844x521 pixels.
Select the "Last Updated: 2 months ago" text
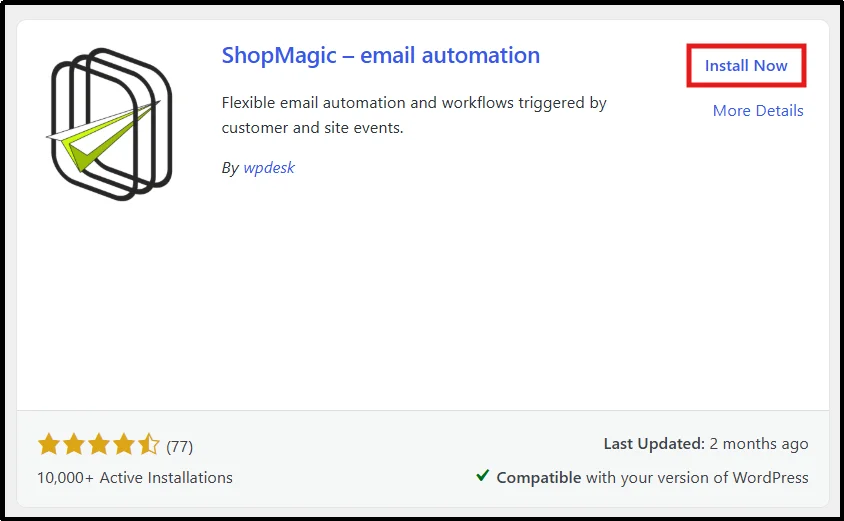(x=706, y=443)
